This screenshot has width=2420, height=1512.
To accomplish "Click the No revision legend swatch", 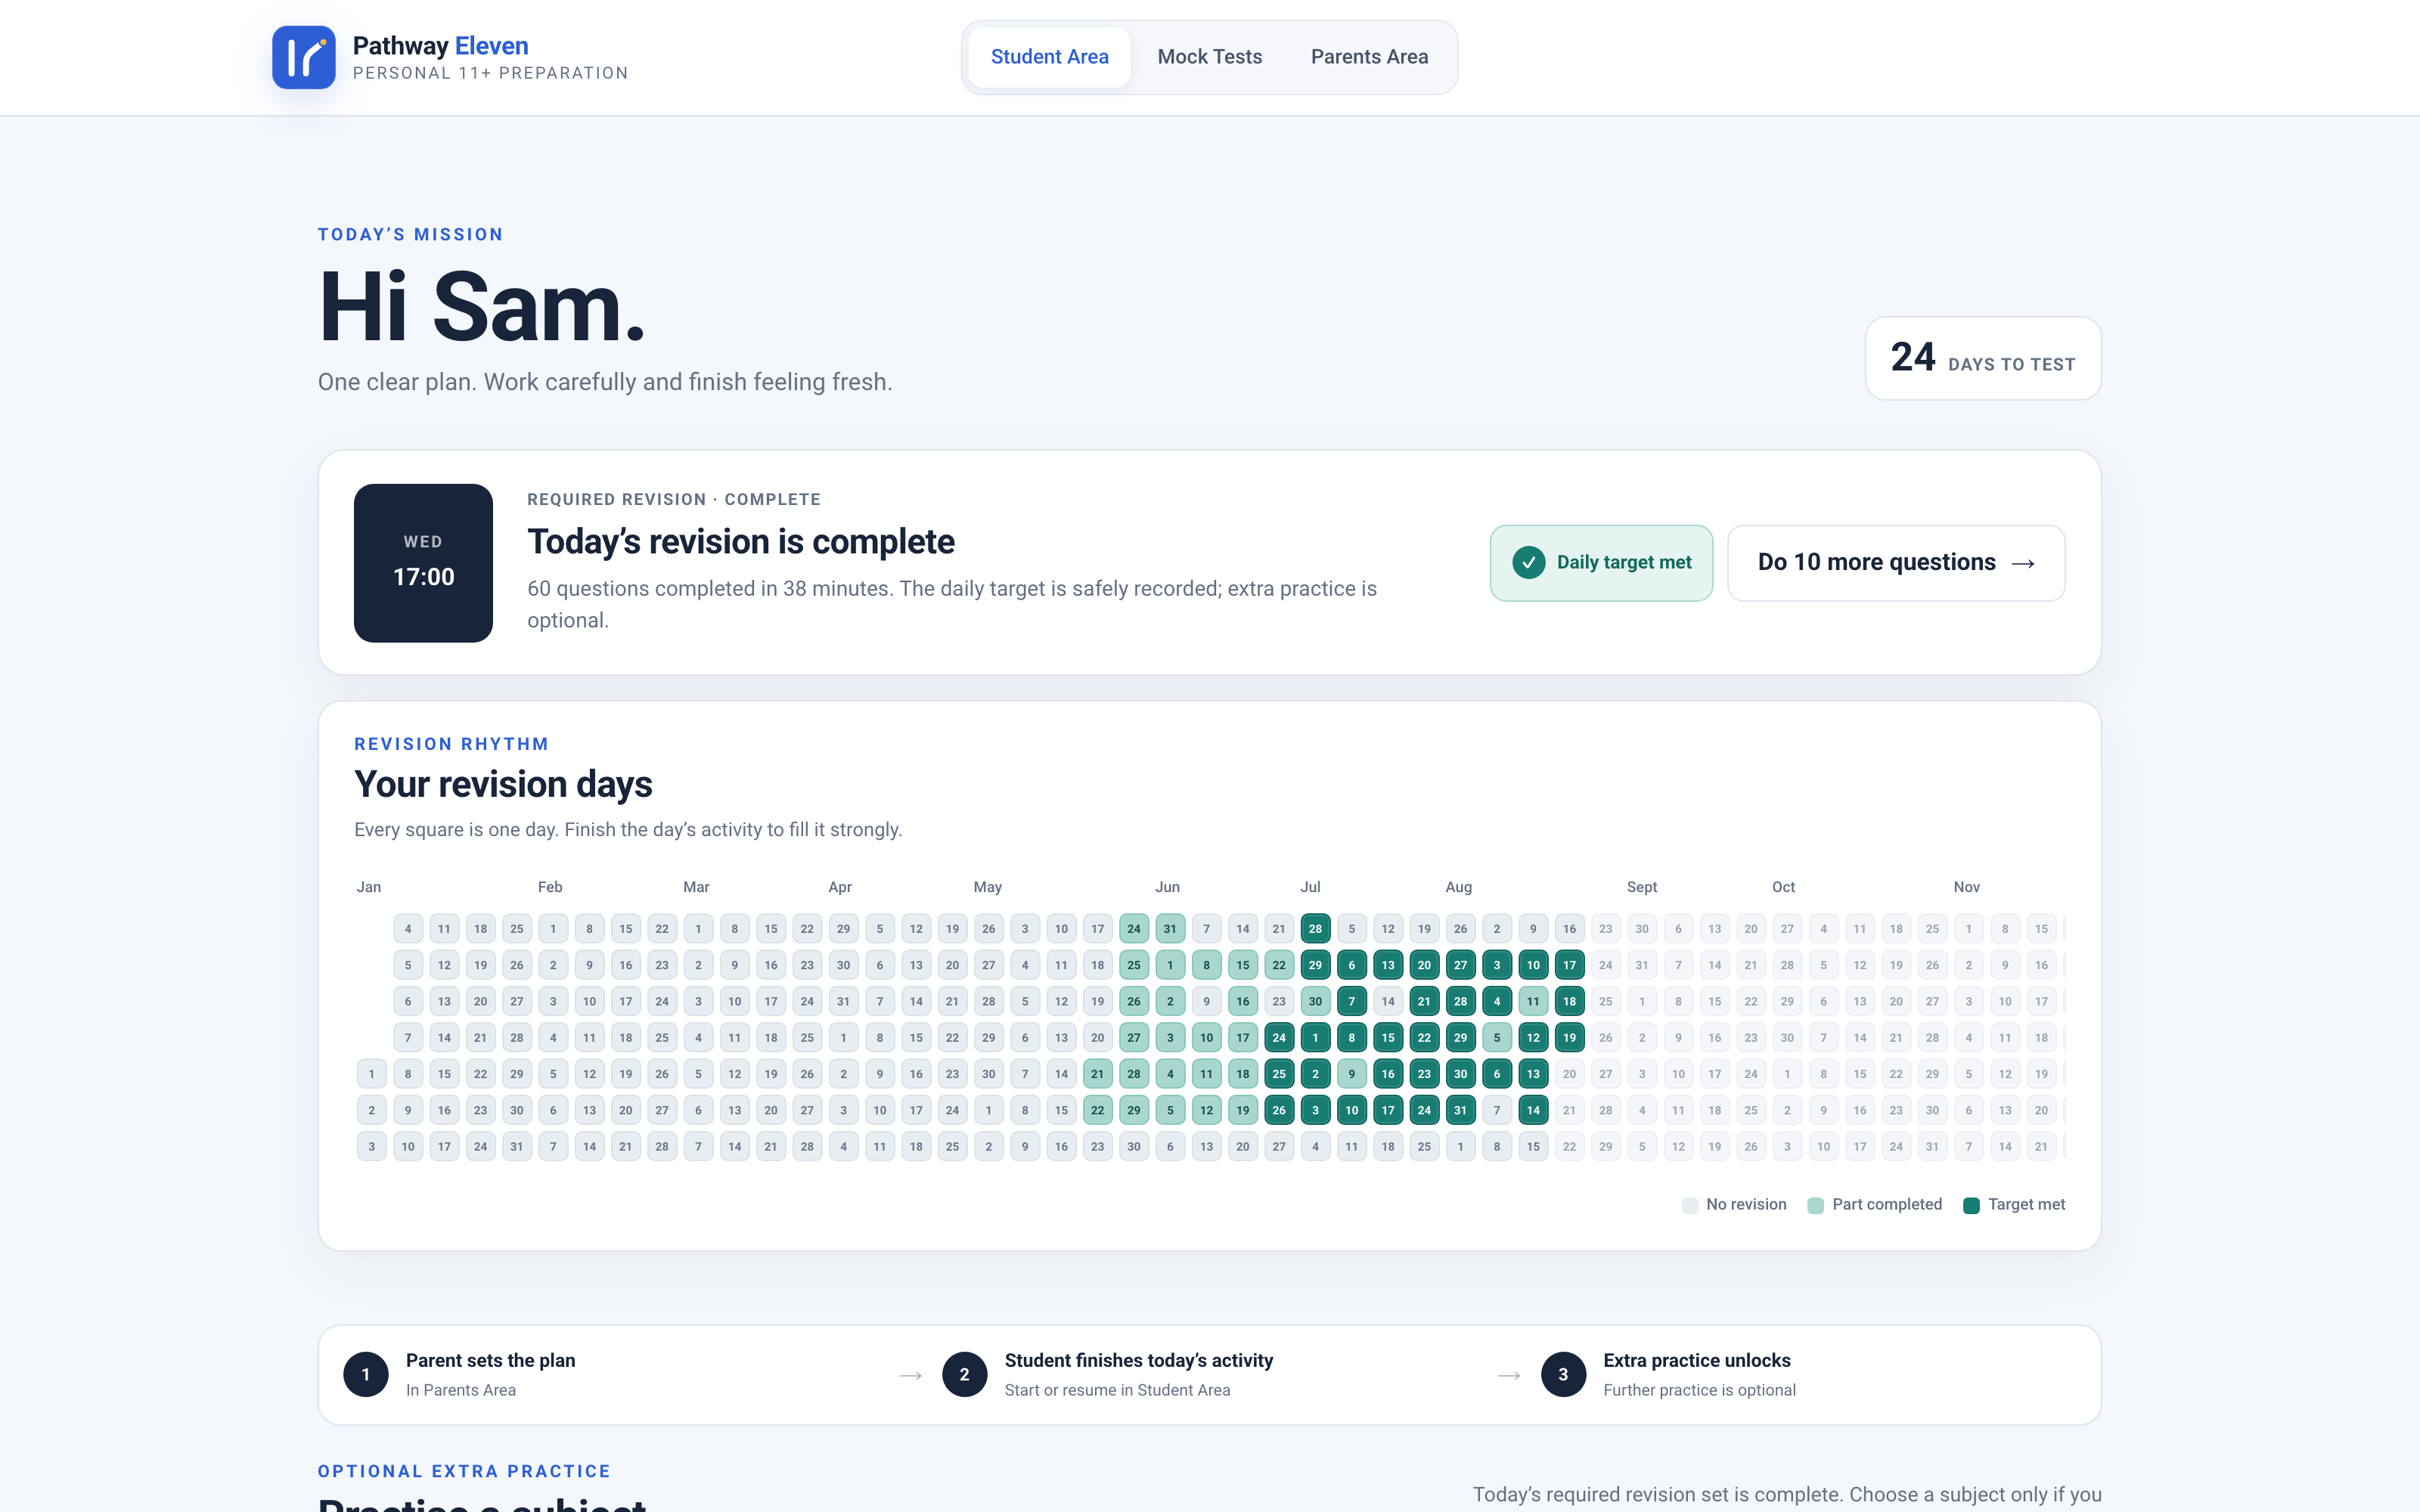I will [x=1690, y=1205].
